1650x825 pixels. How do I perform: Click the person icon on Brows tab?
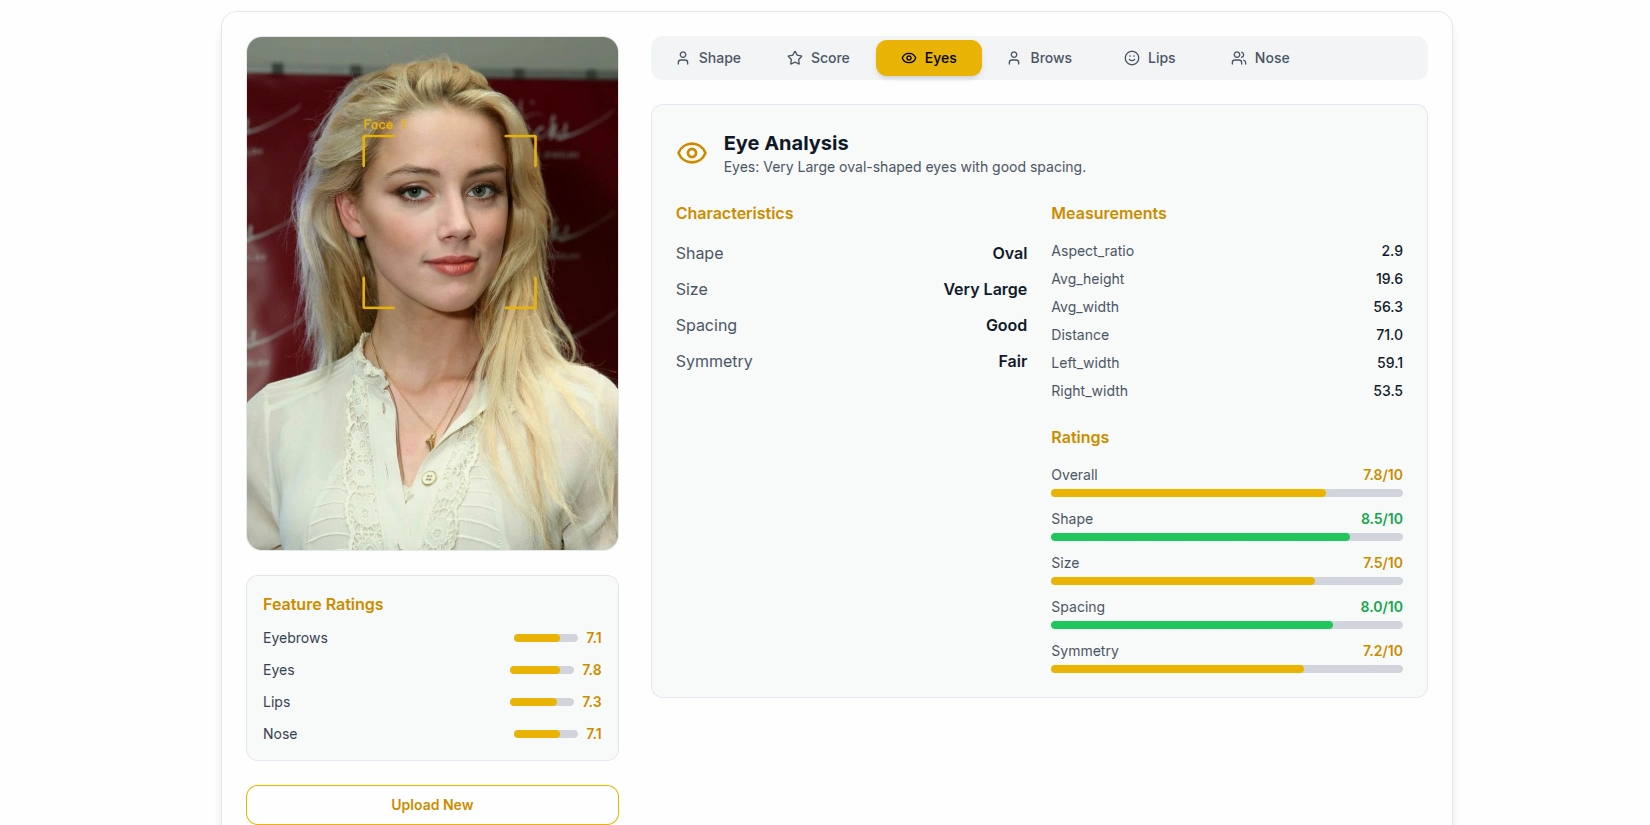point(1014,58)
